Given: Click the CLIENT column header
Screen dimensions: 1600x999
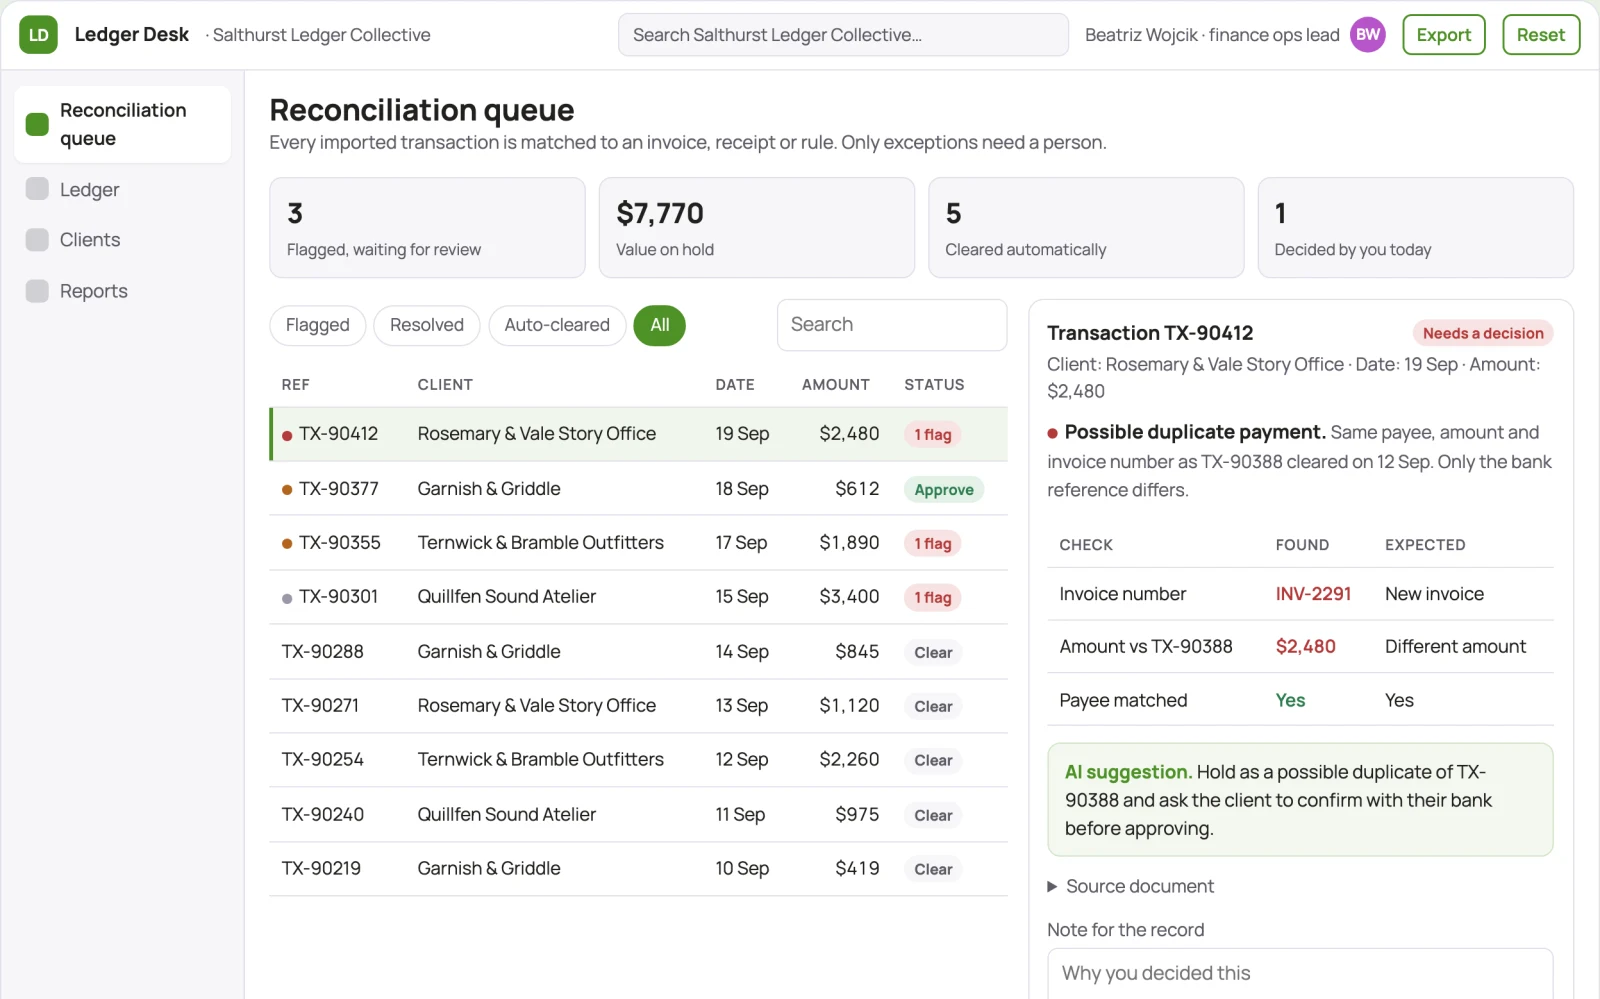Looking at the screenshot, I should tap(445, 385).
